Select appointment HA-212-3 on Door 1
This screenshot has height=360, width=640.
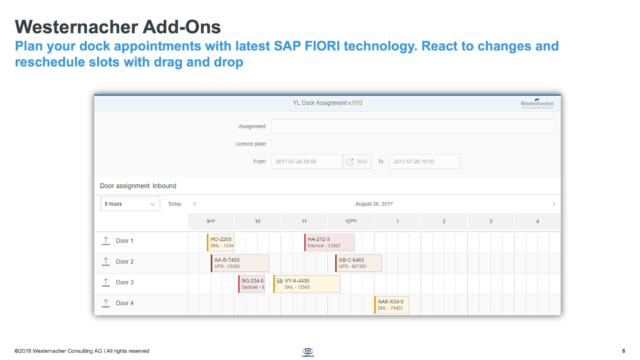[x=329, y=242]
